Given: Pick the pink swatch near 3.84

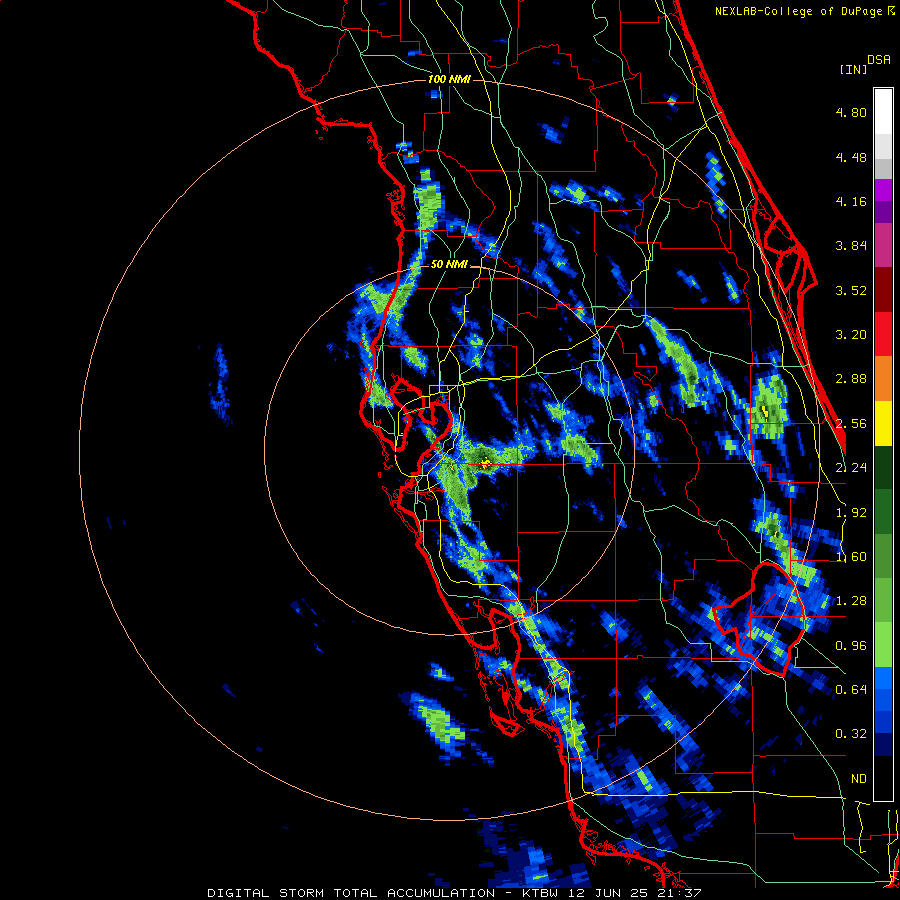Looking at the screenshot, I should click(883, 246).
